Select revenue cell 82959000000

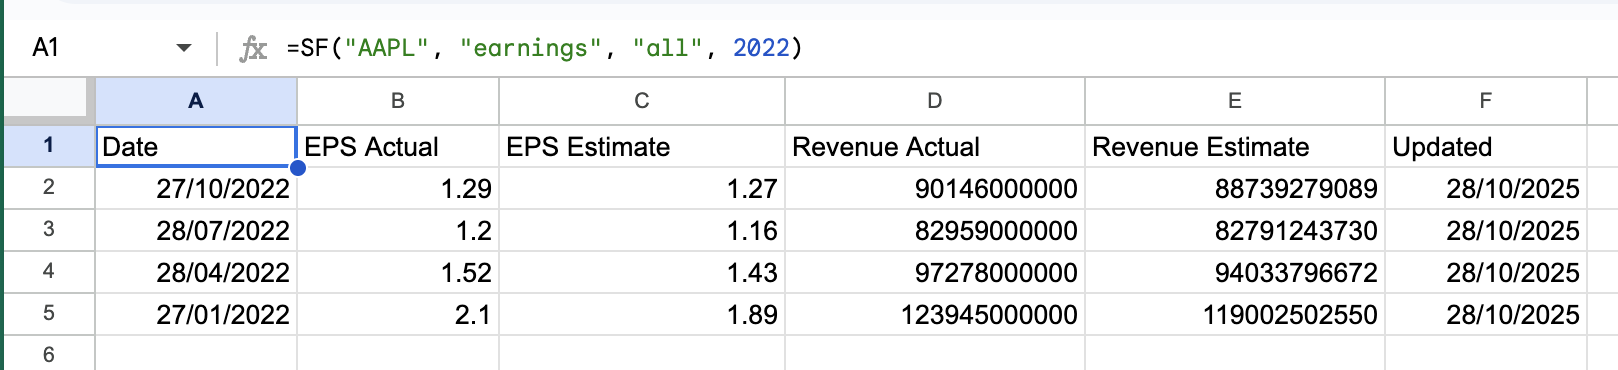935,230
